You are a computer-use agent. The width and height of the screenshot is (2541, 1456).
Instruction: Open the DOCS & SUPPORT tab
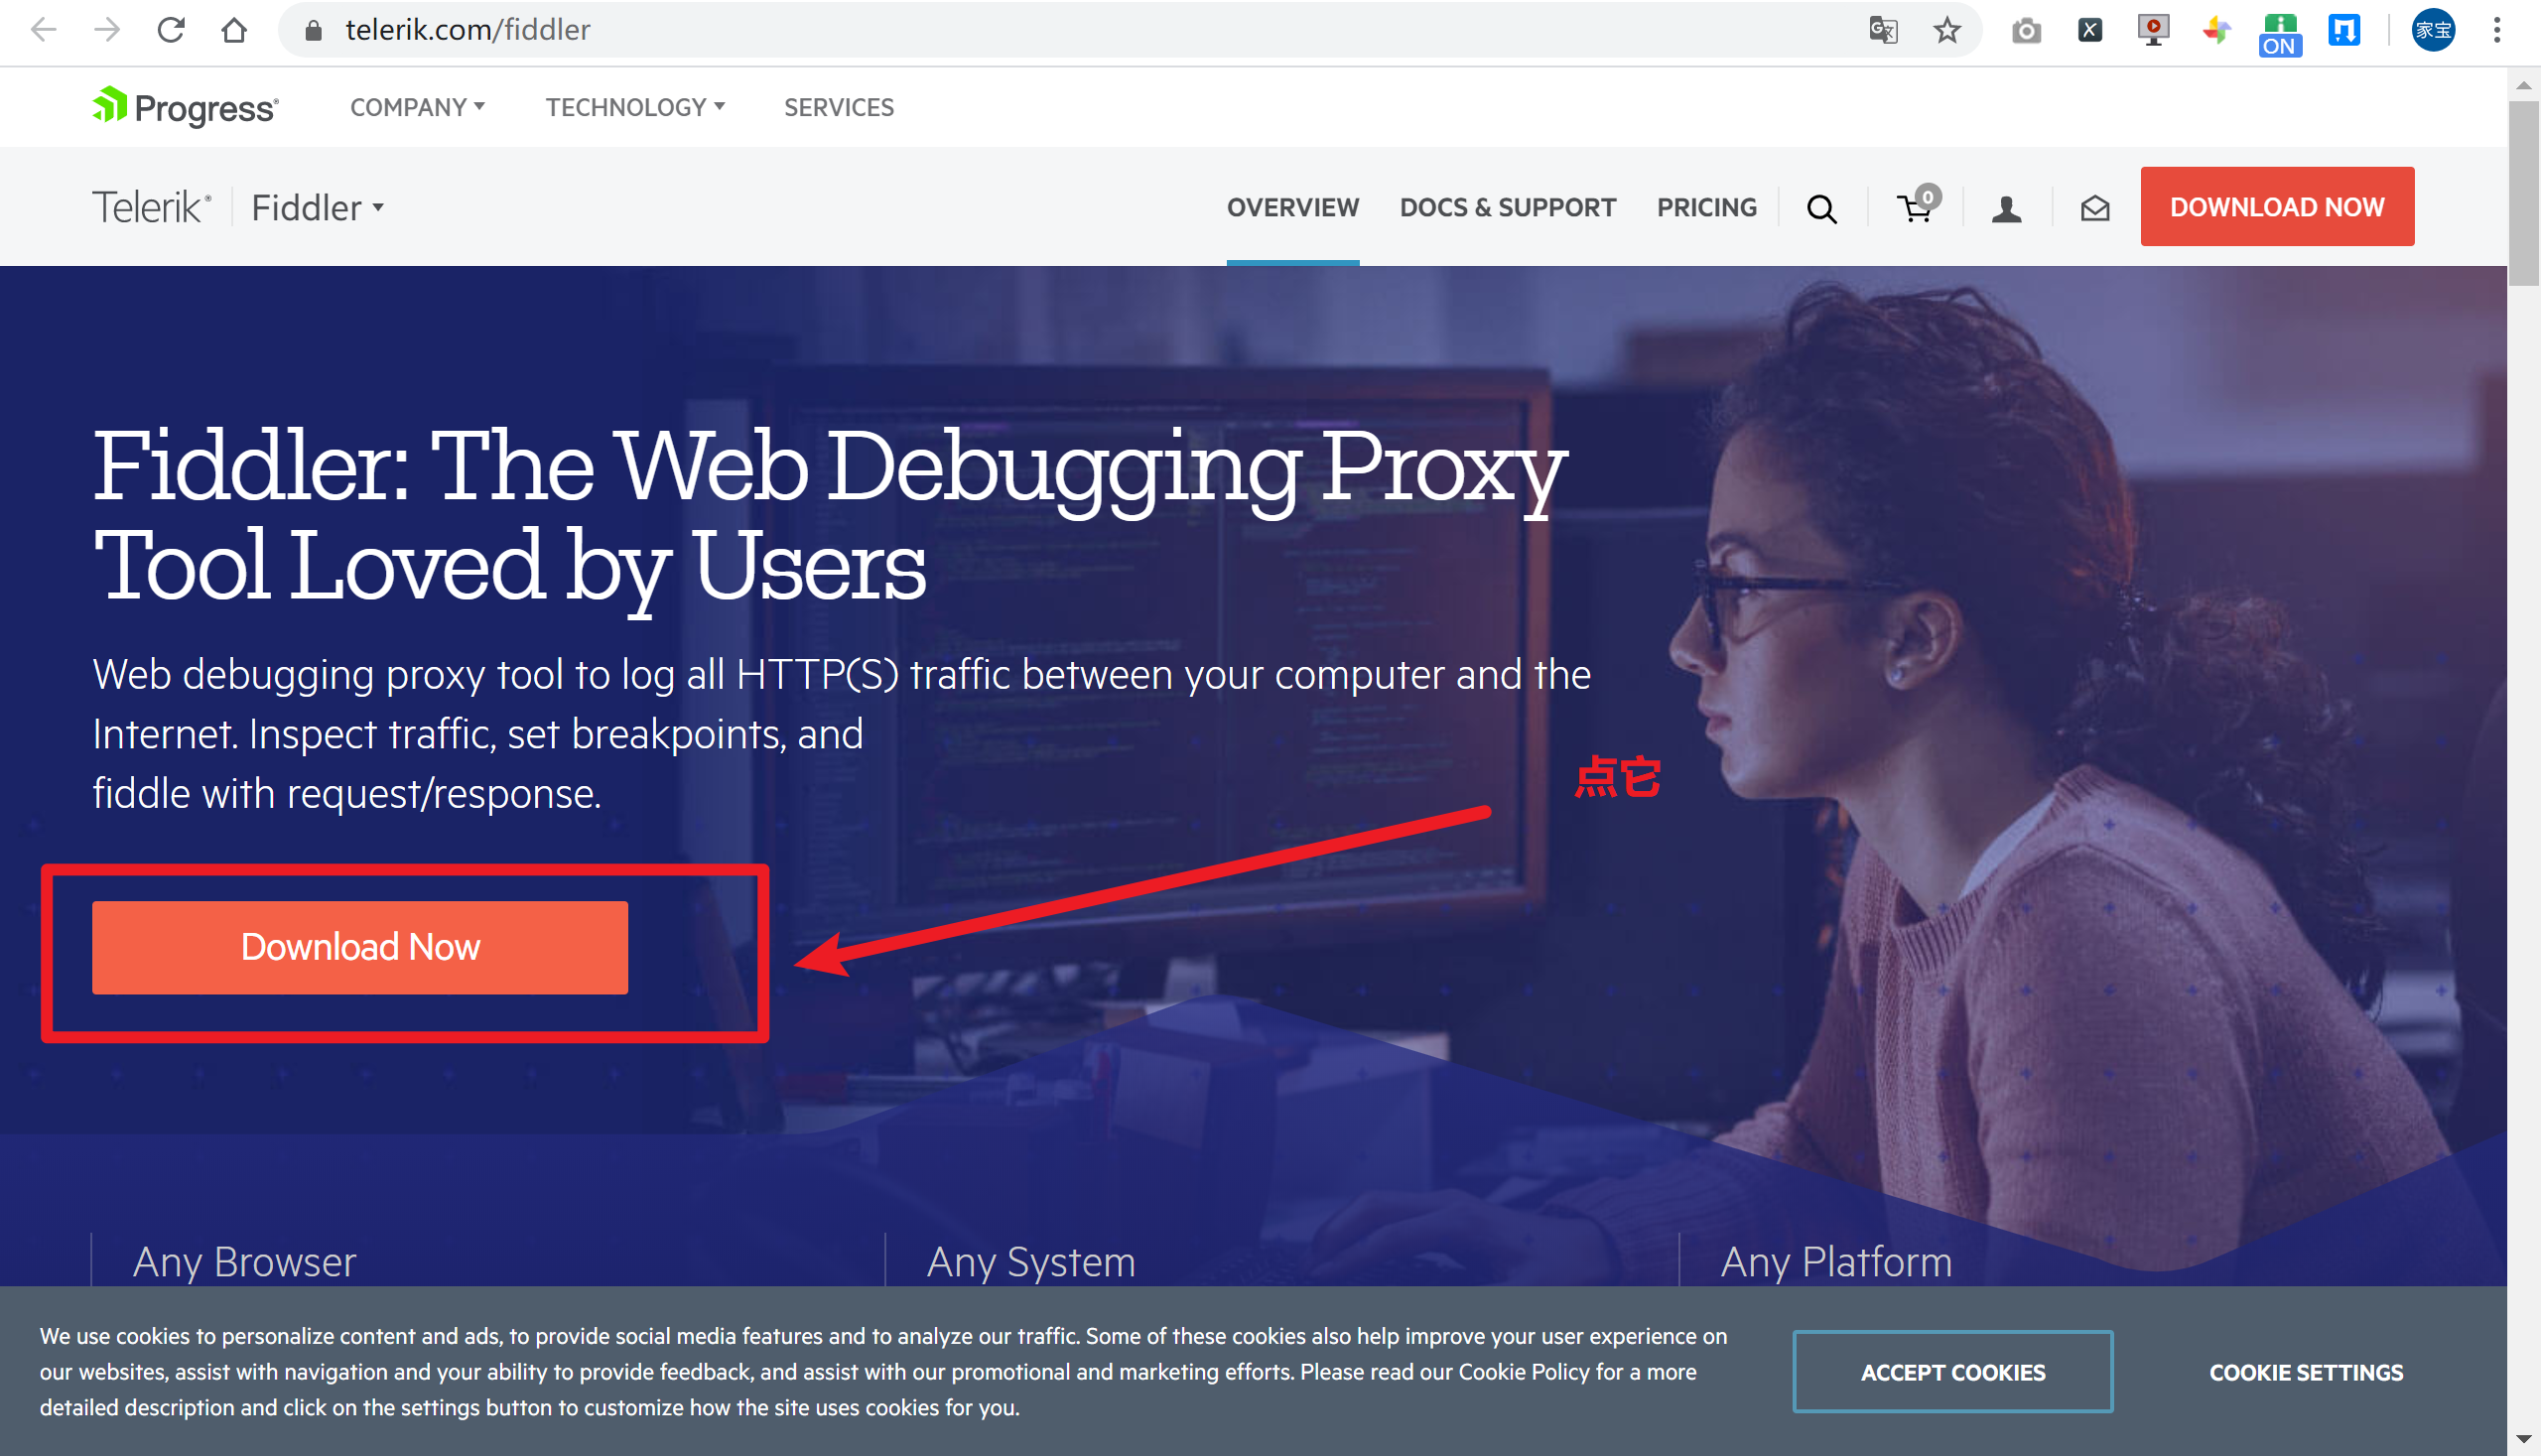tap(1508, 207)
